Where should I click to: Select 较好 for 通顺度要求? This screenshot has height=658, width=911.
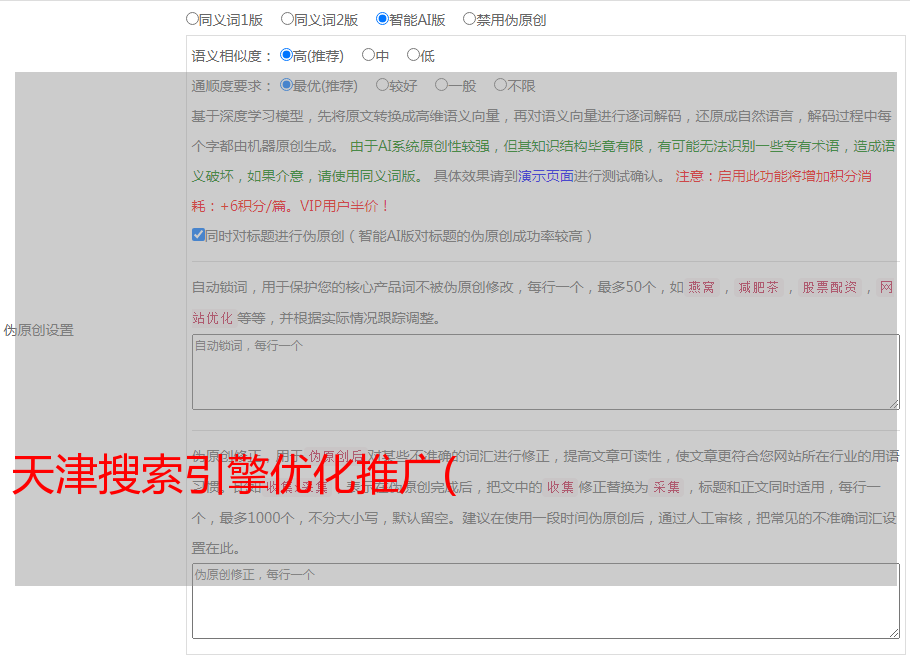pyautogui.click(x=383, y=85)
